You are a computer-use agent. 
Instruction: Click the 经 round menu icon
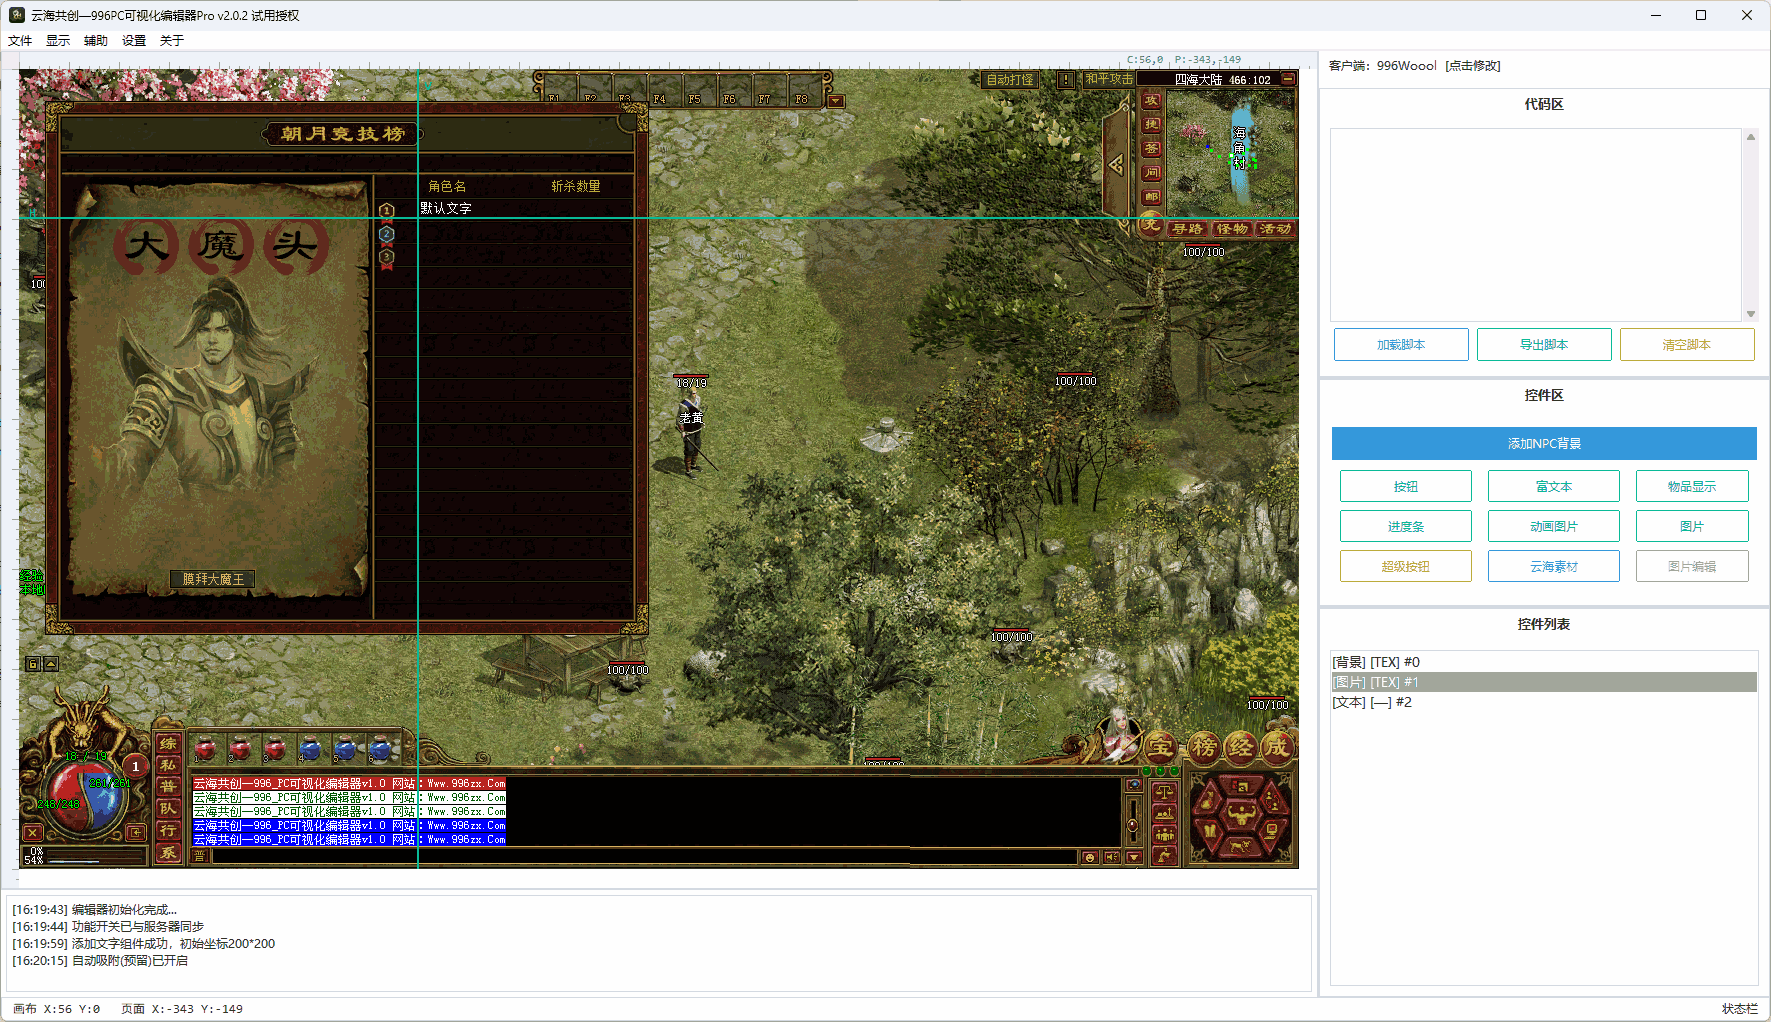(1241, 747)
